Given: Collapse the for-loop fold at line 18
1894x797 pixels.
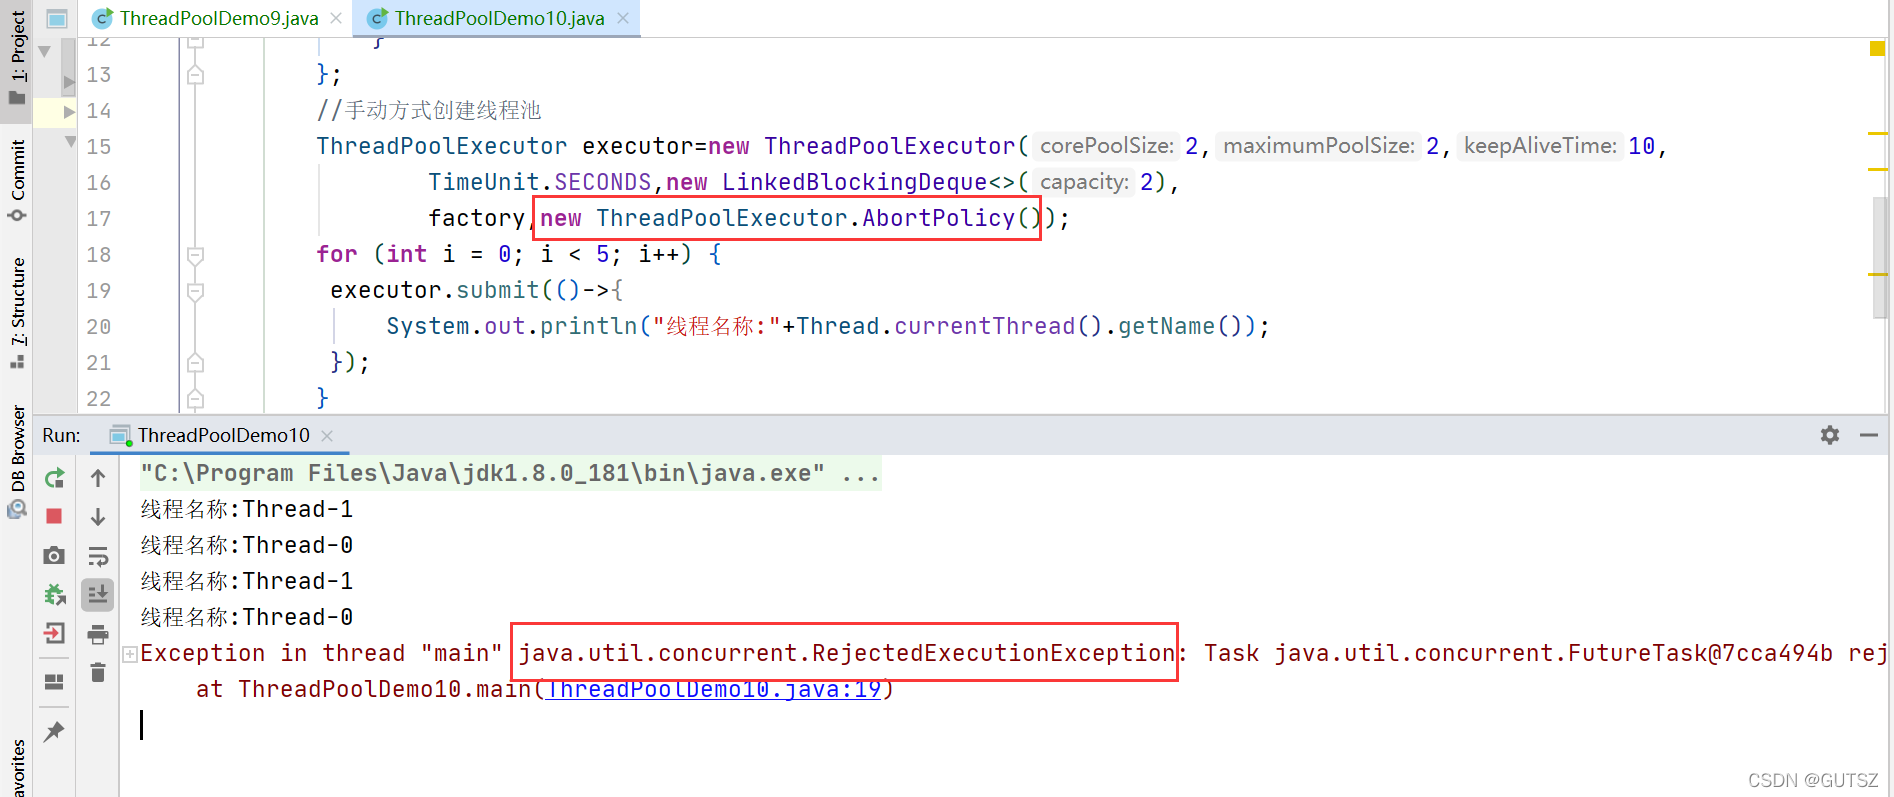Looking at the screenshot, I should [196, 255].
